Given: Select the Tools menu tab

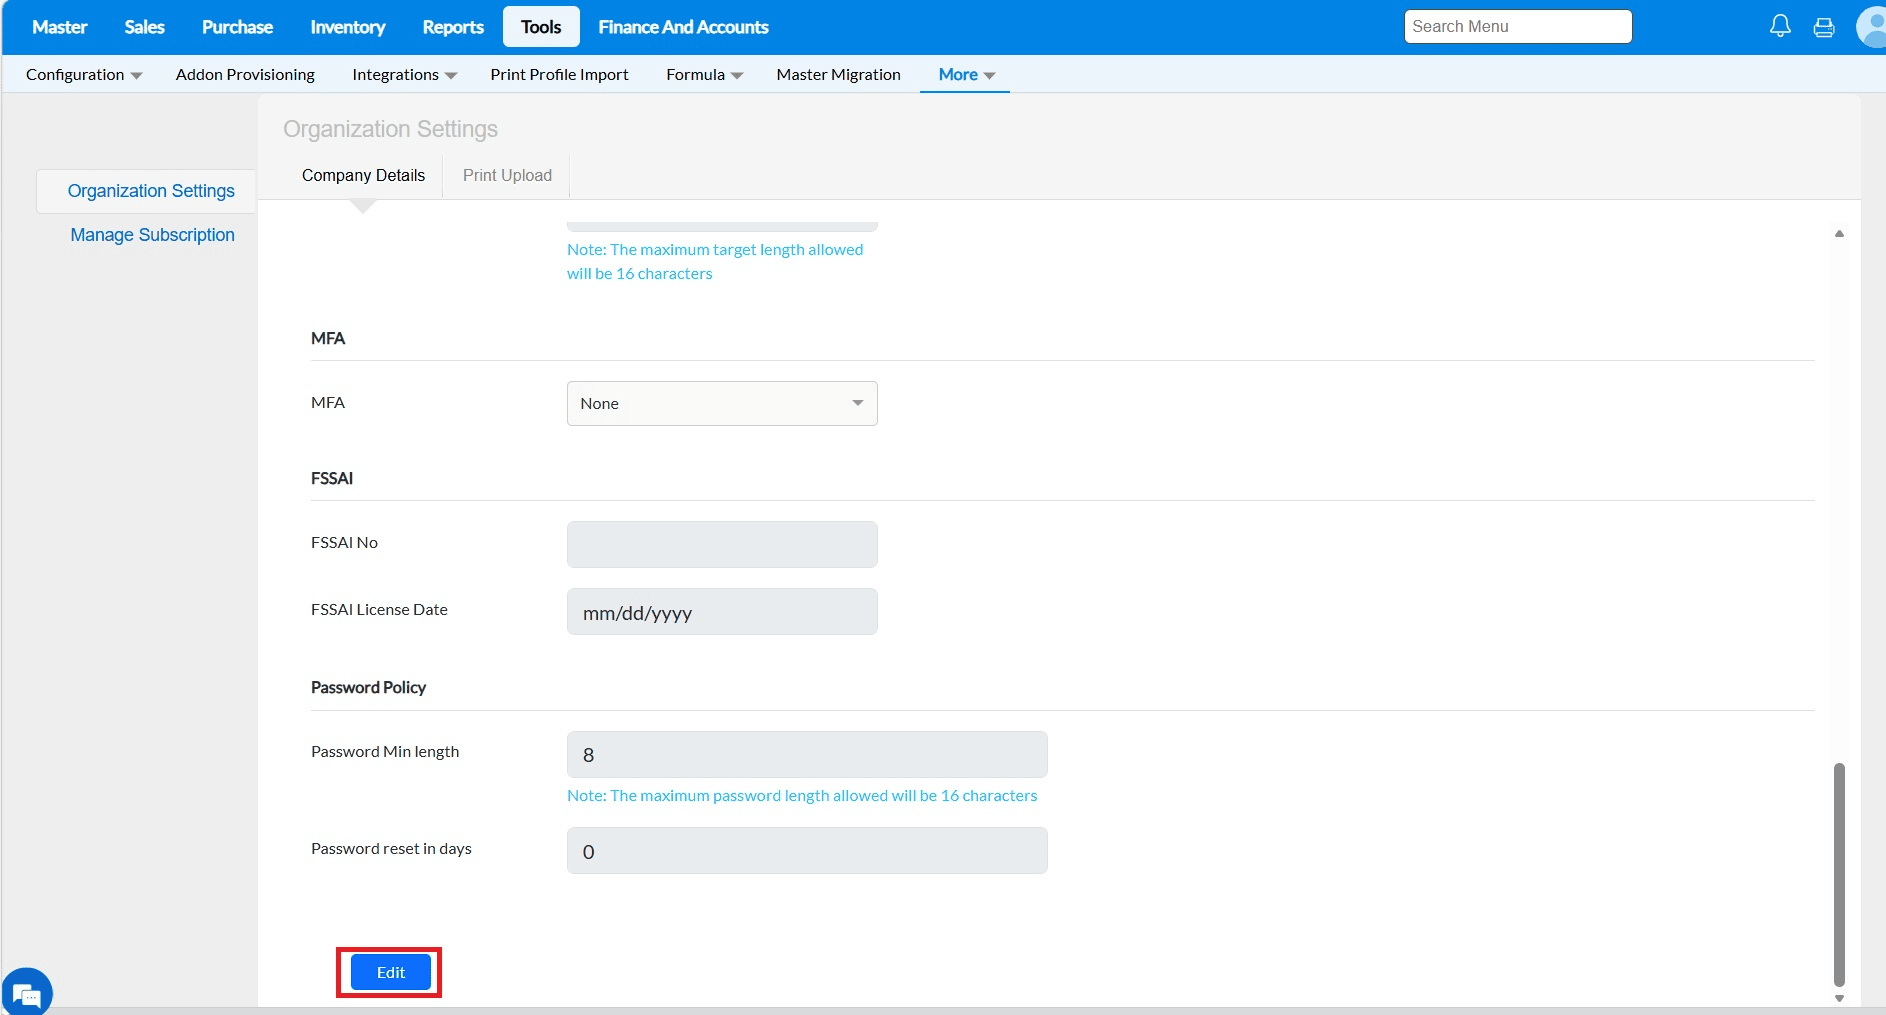Looking at the screenshot, I should tap(541, 27).
